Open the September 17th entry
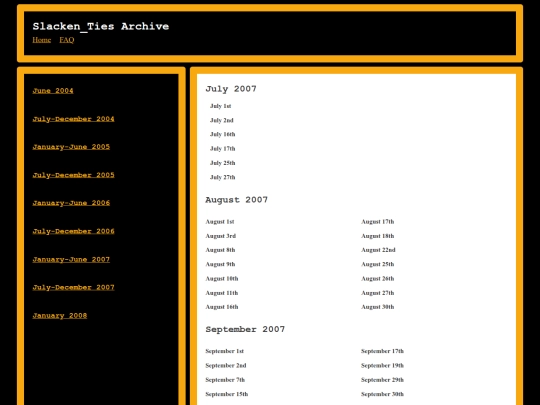The height and width of the screenshot is (405, 540). pyautogui.click(x=382, y=351)
